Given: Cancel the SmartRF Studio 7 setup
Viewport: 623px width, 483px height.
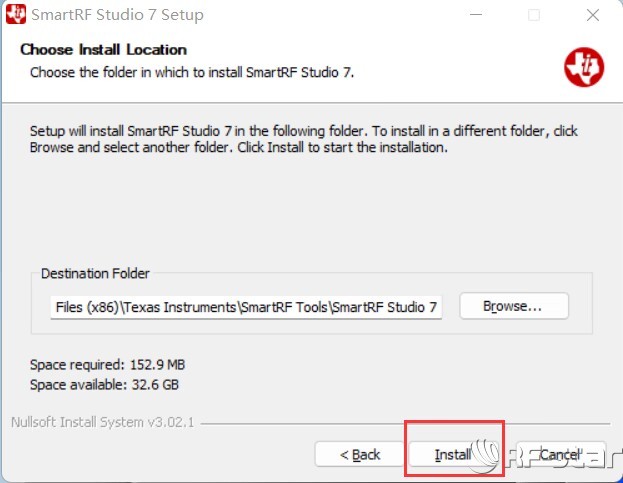Looking at the screenshot, I should 561,454.
